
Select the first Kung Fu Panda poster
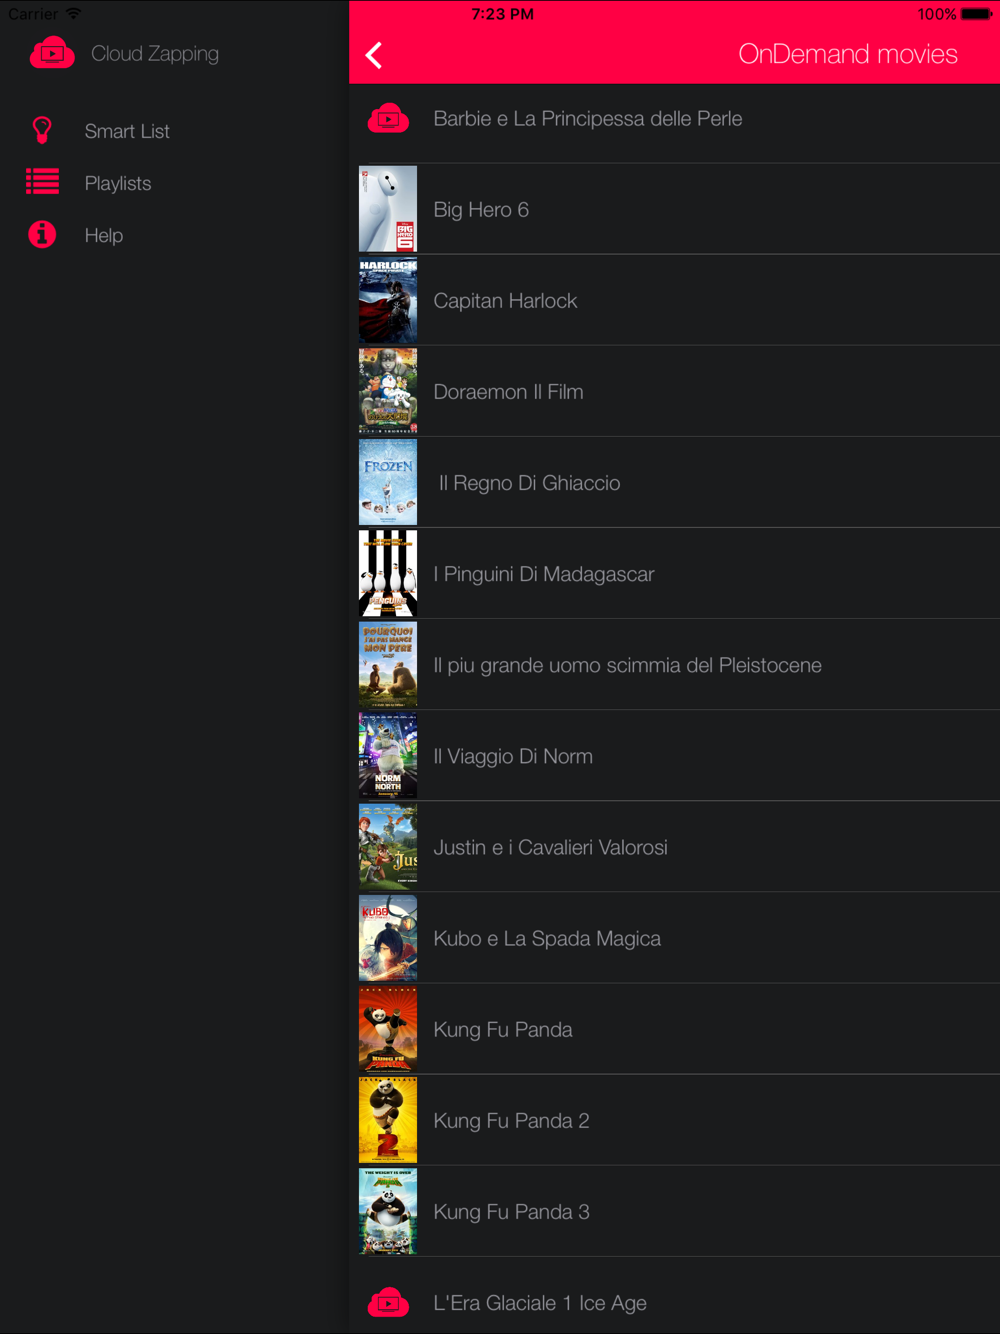point(388,1028)
